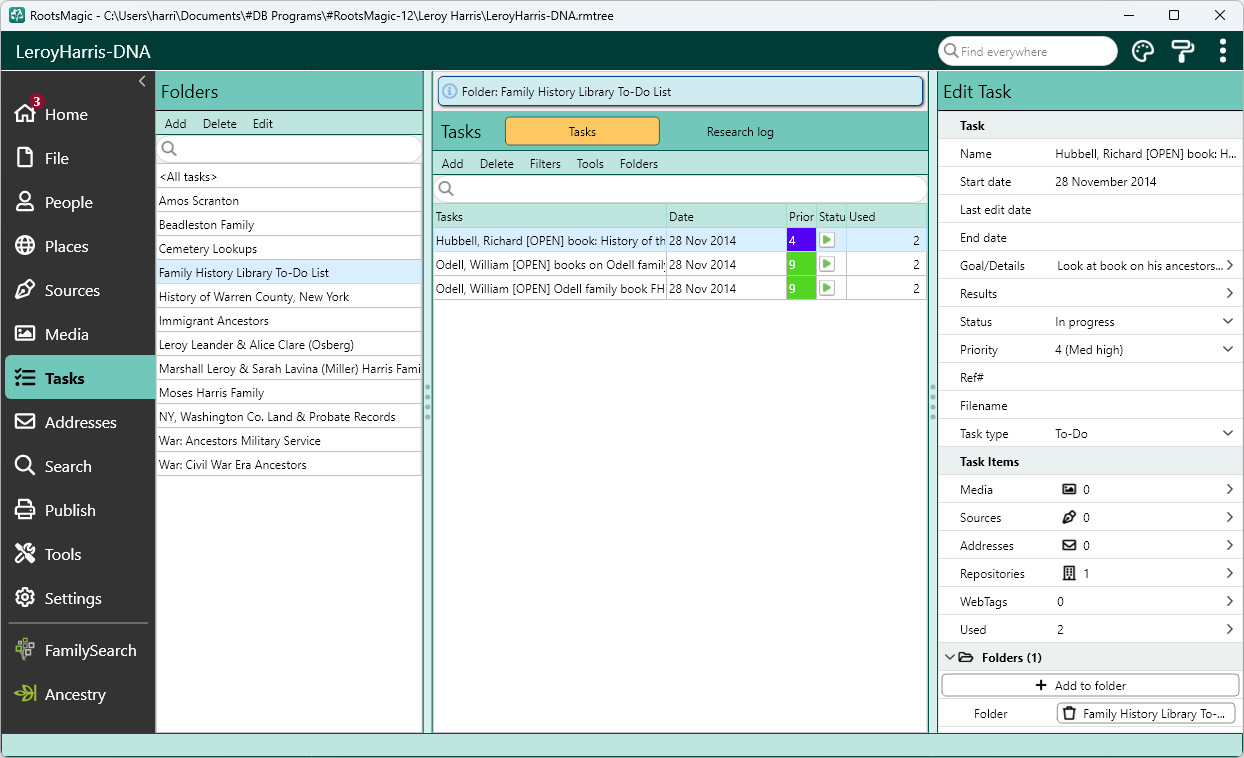The height and width of the screenshot is (758, 1244).
Task: Click the Find everywhere search box
Action: (1028, 52)
